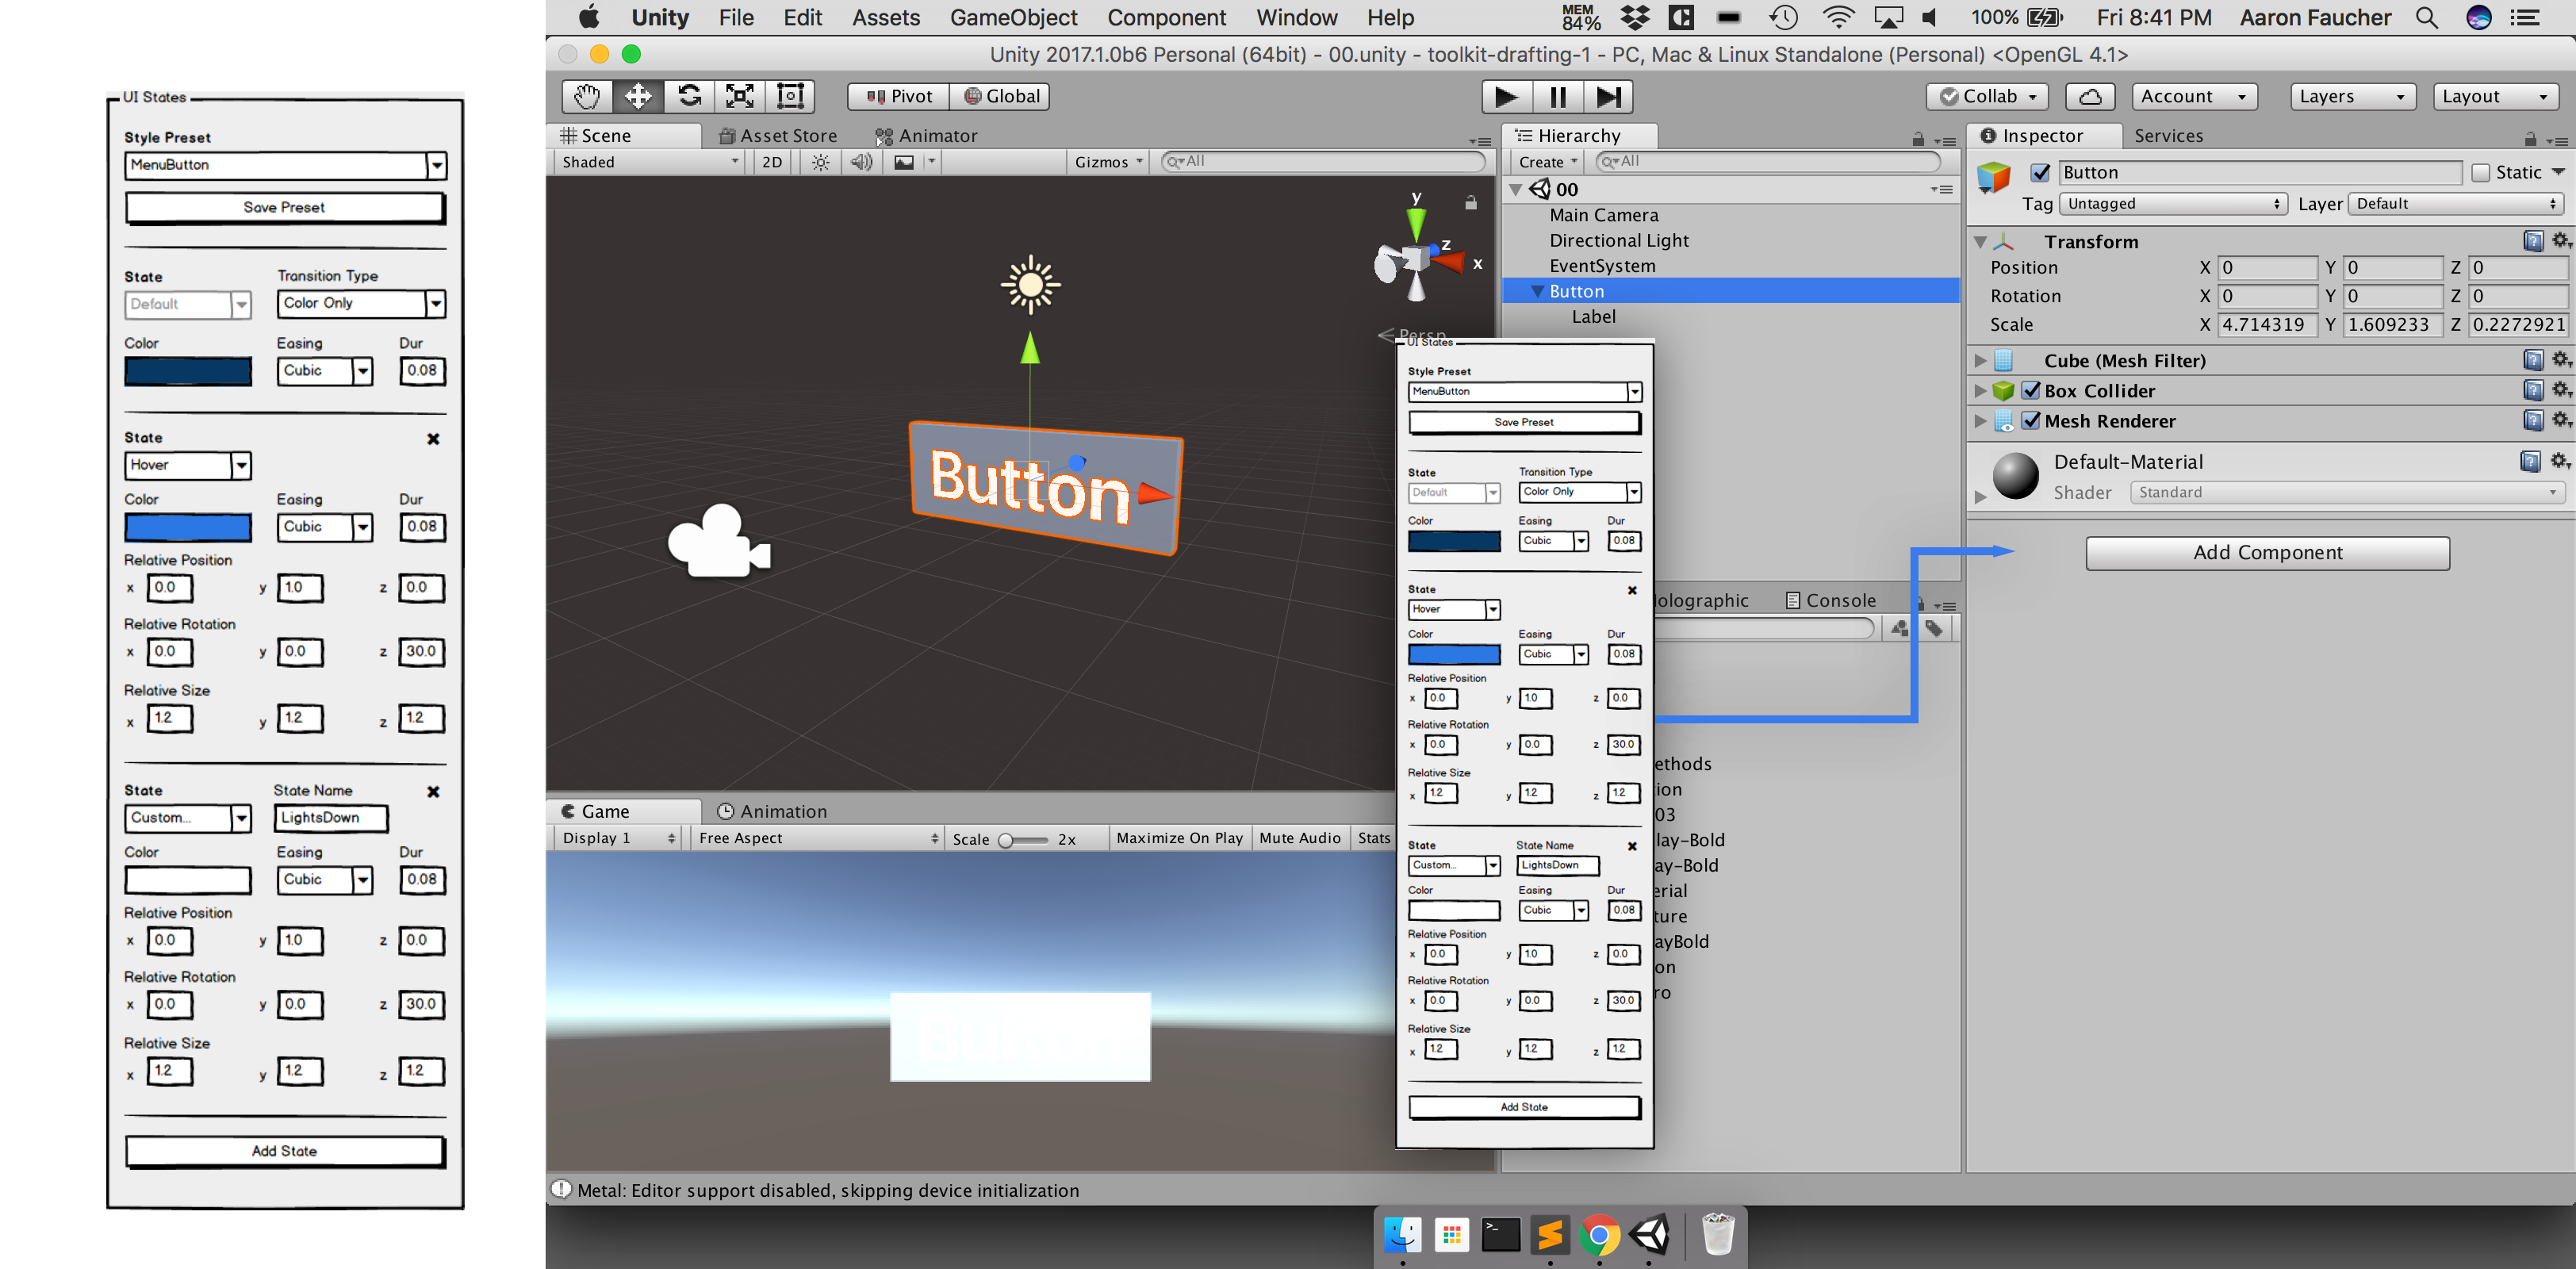Viewport: 2576px width, 1269px height.
Task: Select the Rotate tool icon
Action: (x=689, y=96)
